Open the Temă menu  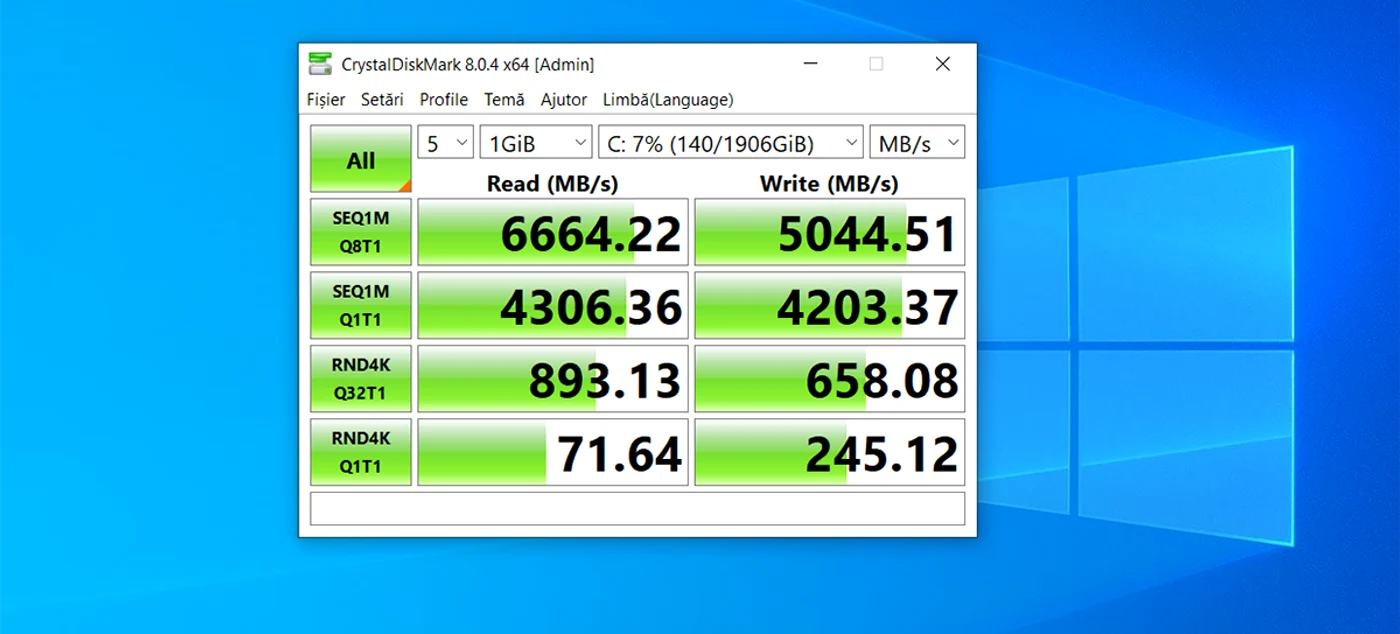(x=504, y=100)
